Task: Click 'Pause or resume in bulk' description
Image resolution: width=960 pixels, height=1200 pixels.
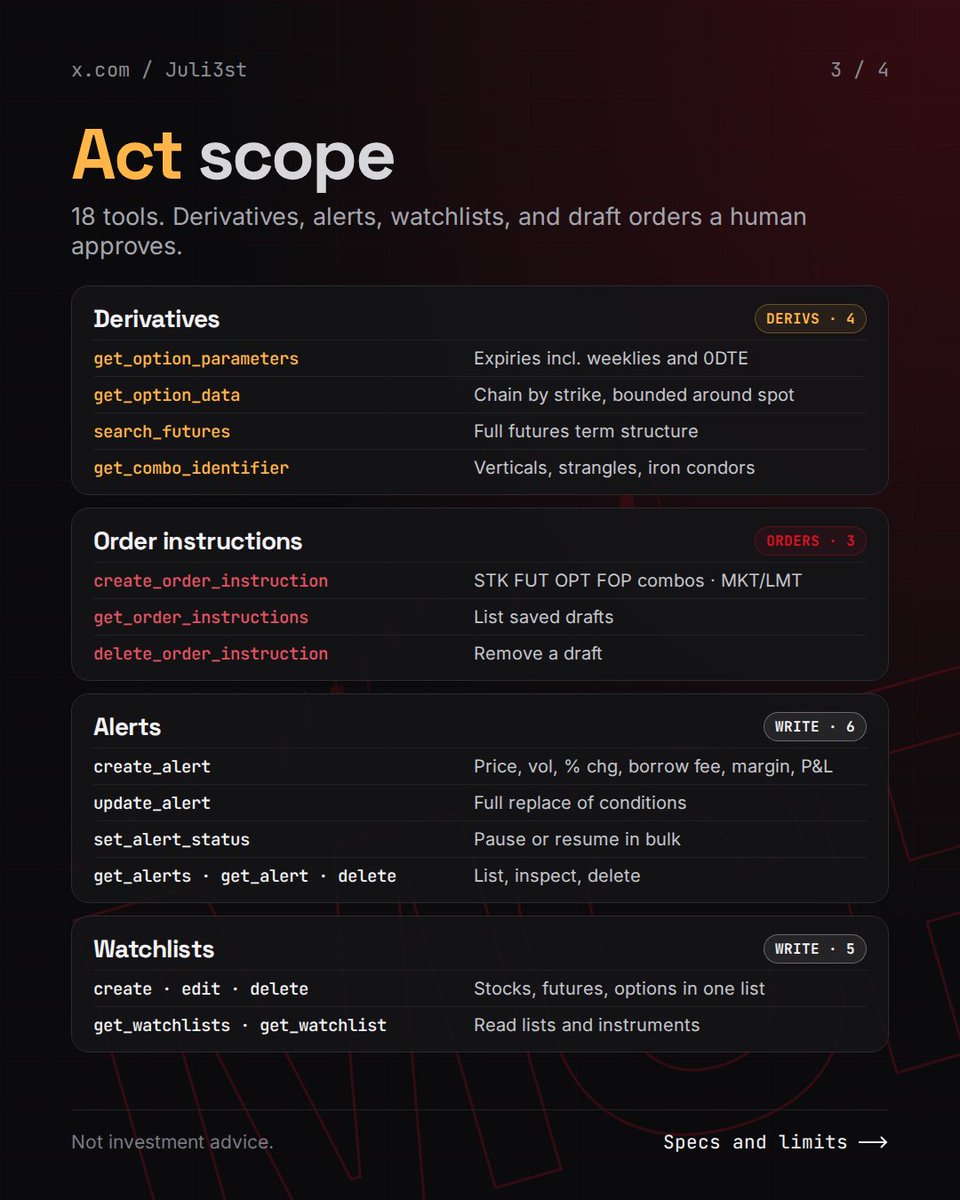Action: click(577, 839)
